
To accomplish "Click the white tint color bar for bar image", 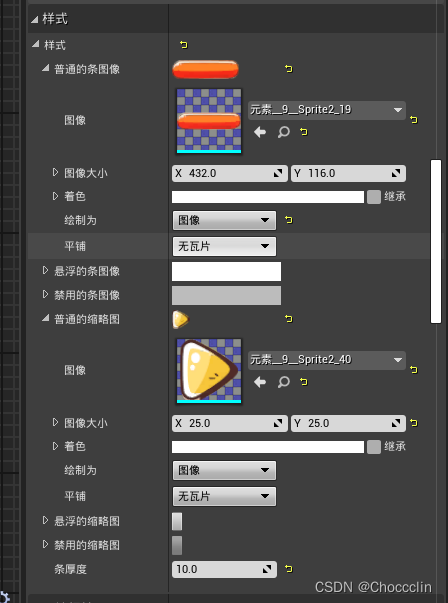I will (268, 197).
